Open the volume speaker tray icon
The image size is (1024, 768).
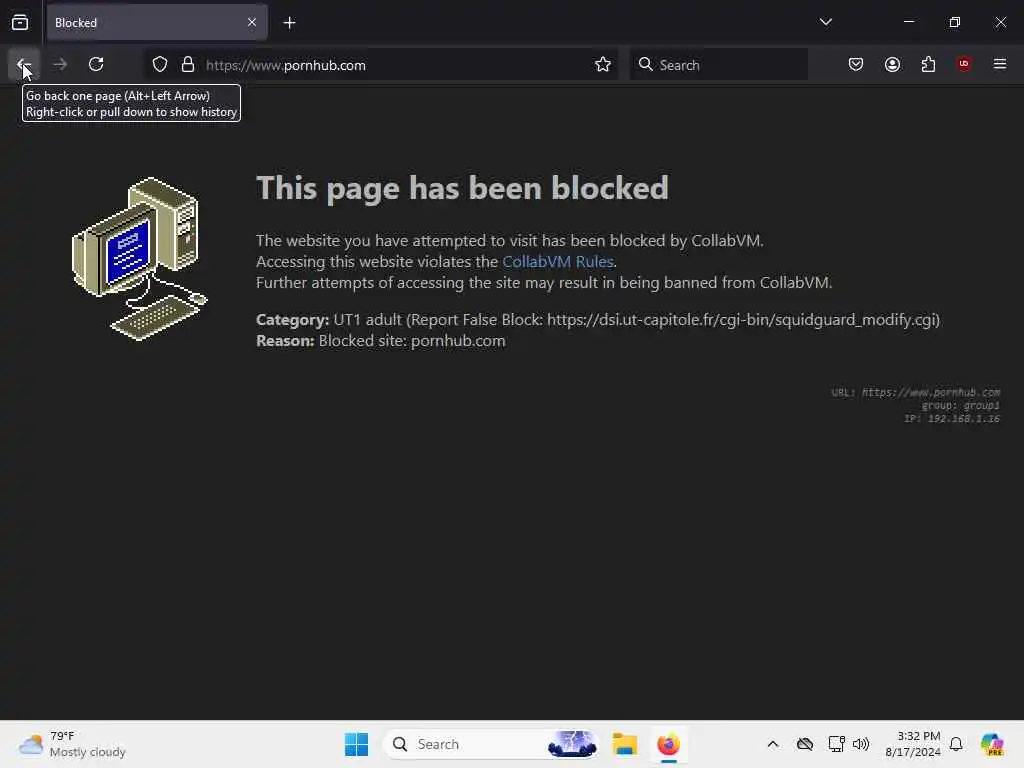[861, 744]
